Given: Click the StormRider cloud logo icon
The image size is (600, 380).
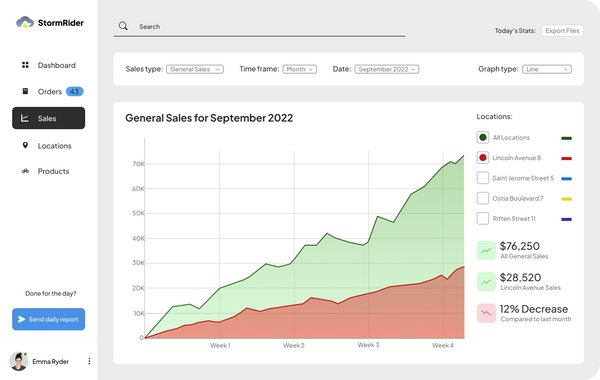Looking at the screenshot, I should point(25,23).
